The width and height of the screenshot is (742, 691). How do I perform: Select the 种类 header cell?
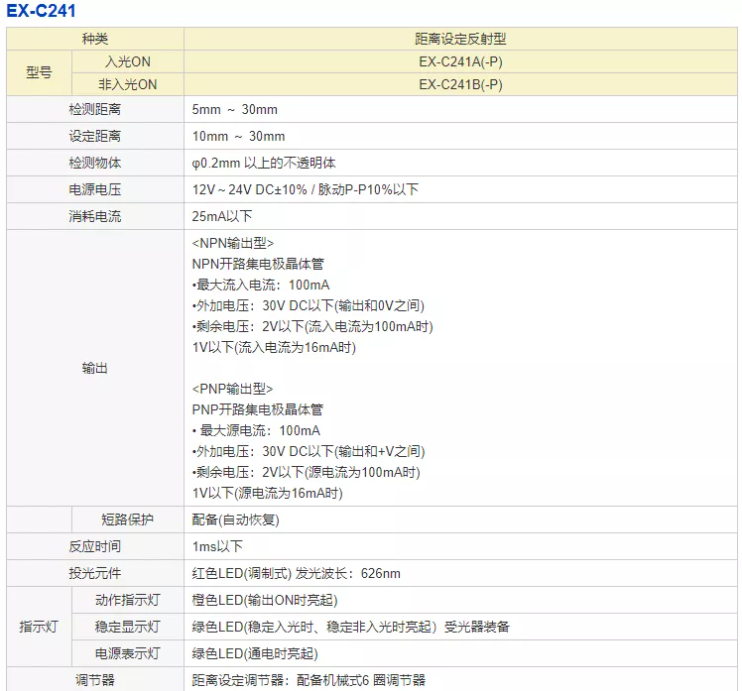95,39
